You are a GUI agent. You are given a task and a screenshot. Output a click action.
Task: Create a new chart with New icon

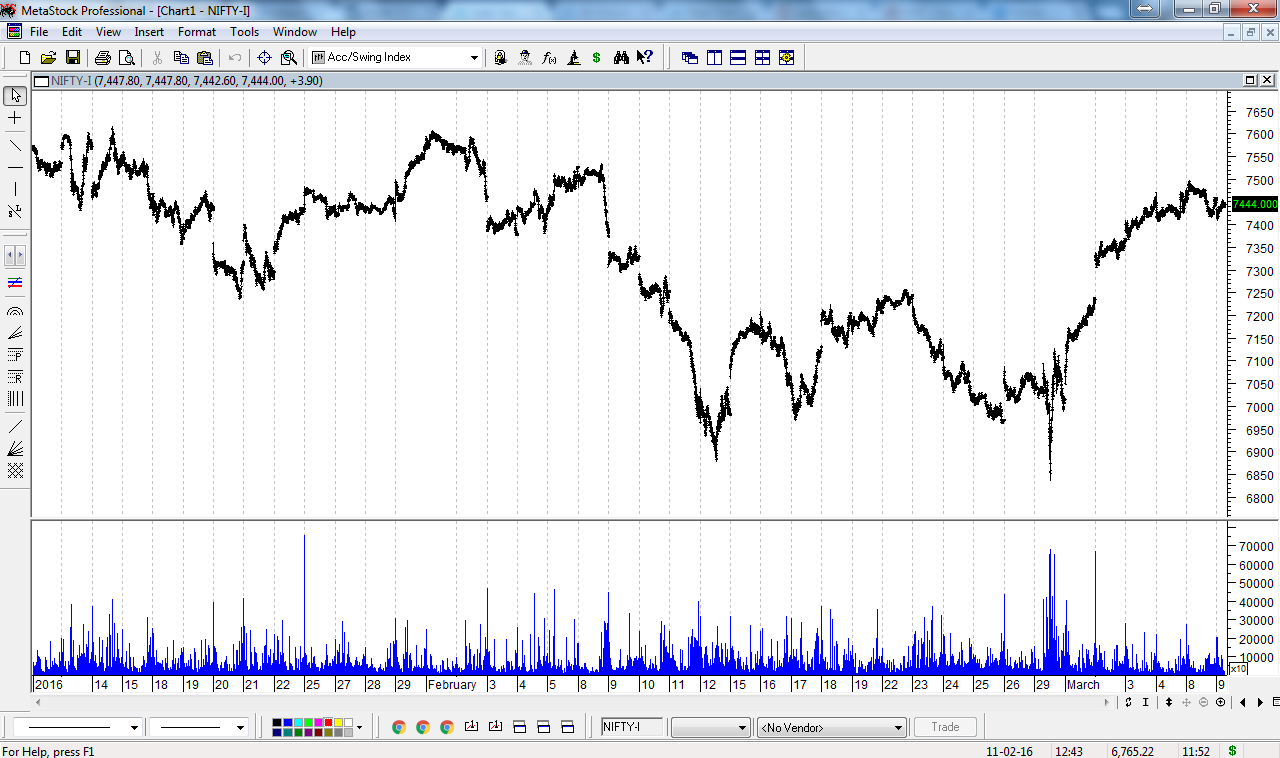[25, 58]
